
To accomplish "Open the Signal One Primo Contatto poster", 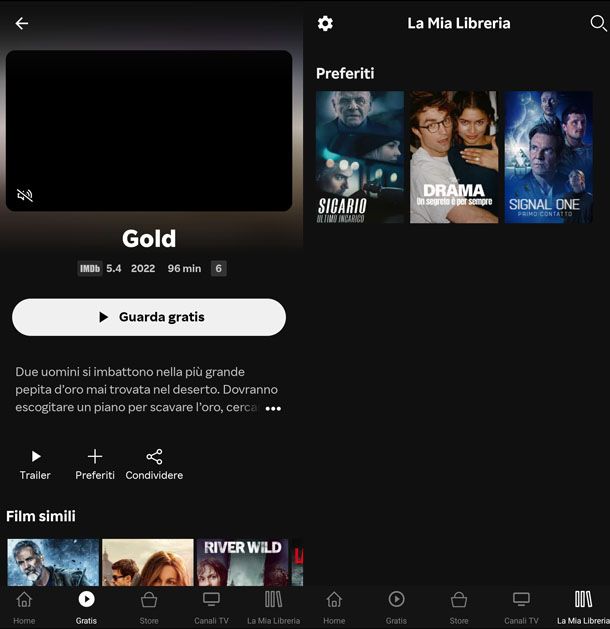I will (548, 157).
